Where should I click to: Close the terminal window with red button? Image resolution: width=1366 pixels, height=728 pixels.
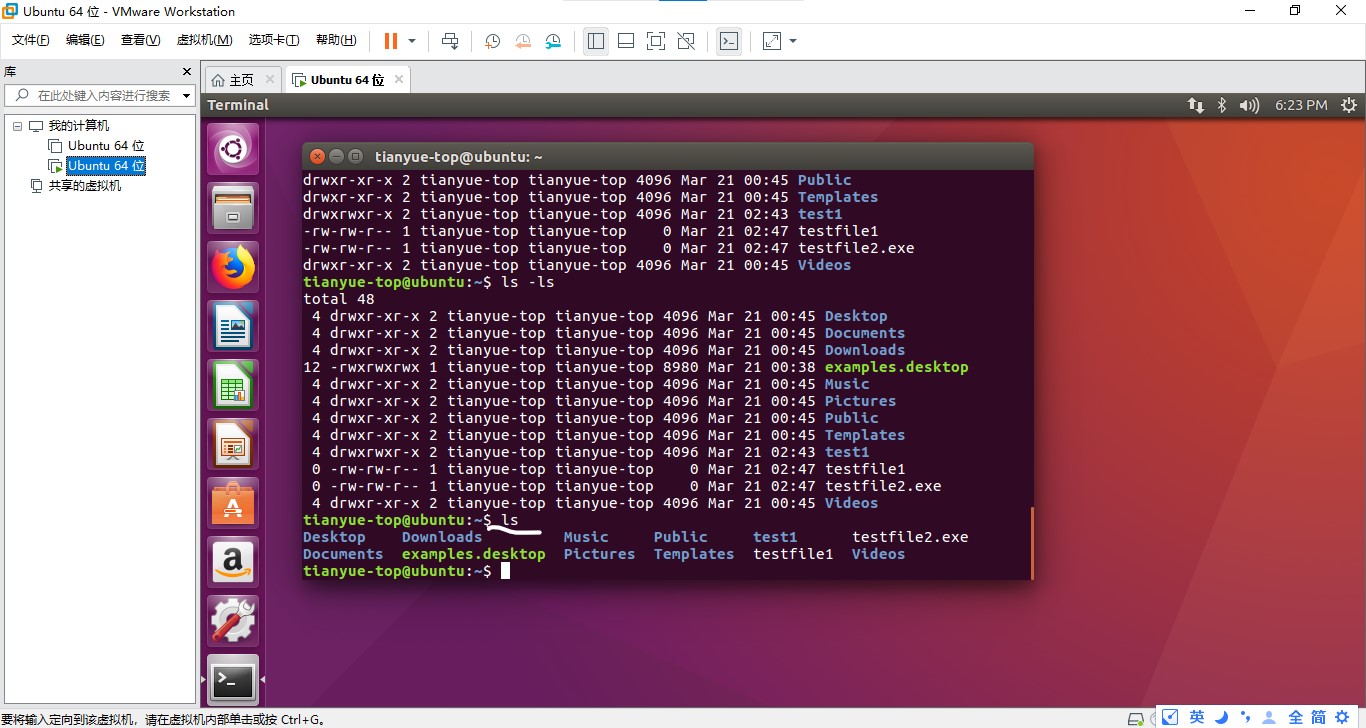pyautogui.click(x=317, y=156)
